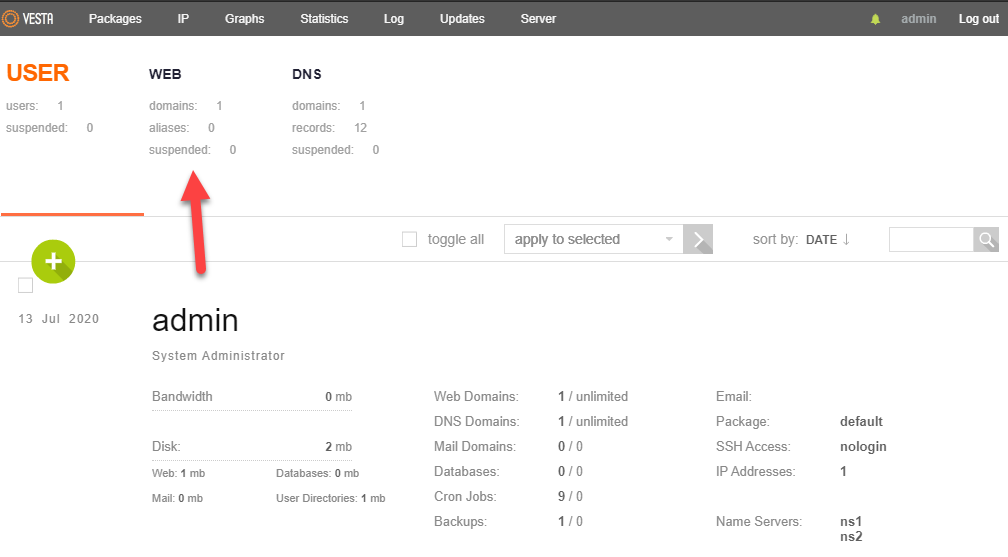Click the Vesta logo icon
Image resolution: width=1008 pixels, height=557 pixels.
pyautogui.click(x=12, y=18)
